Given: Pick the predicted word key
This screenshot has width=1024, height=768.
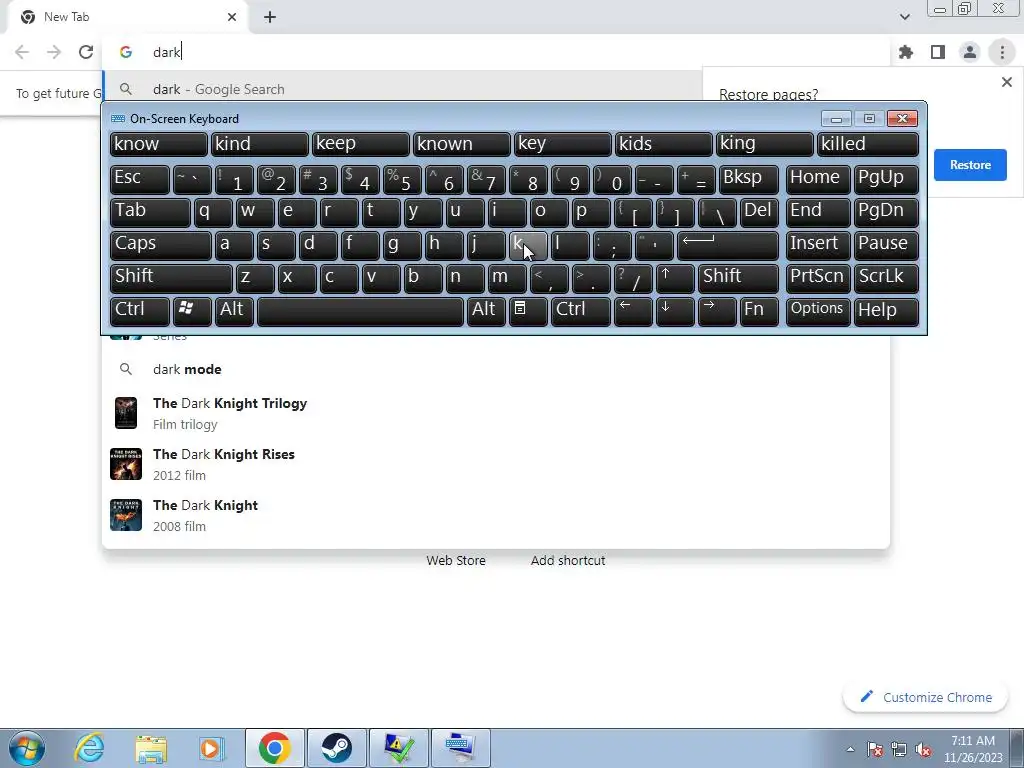Looking at the screenshot, I should pos(563,144).
